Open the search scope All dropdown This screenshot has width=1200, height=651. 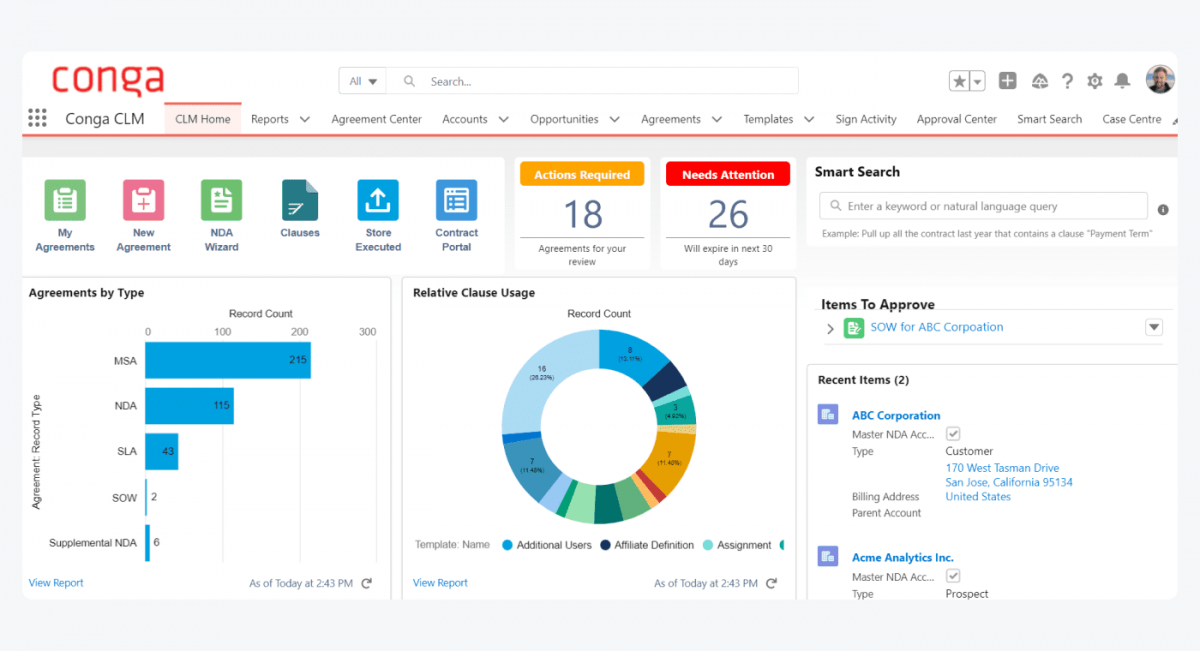[x=362, y=80]
